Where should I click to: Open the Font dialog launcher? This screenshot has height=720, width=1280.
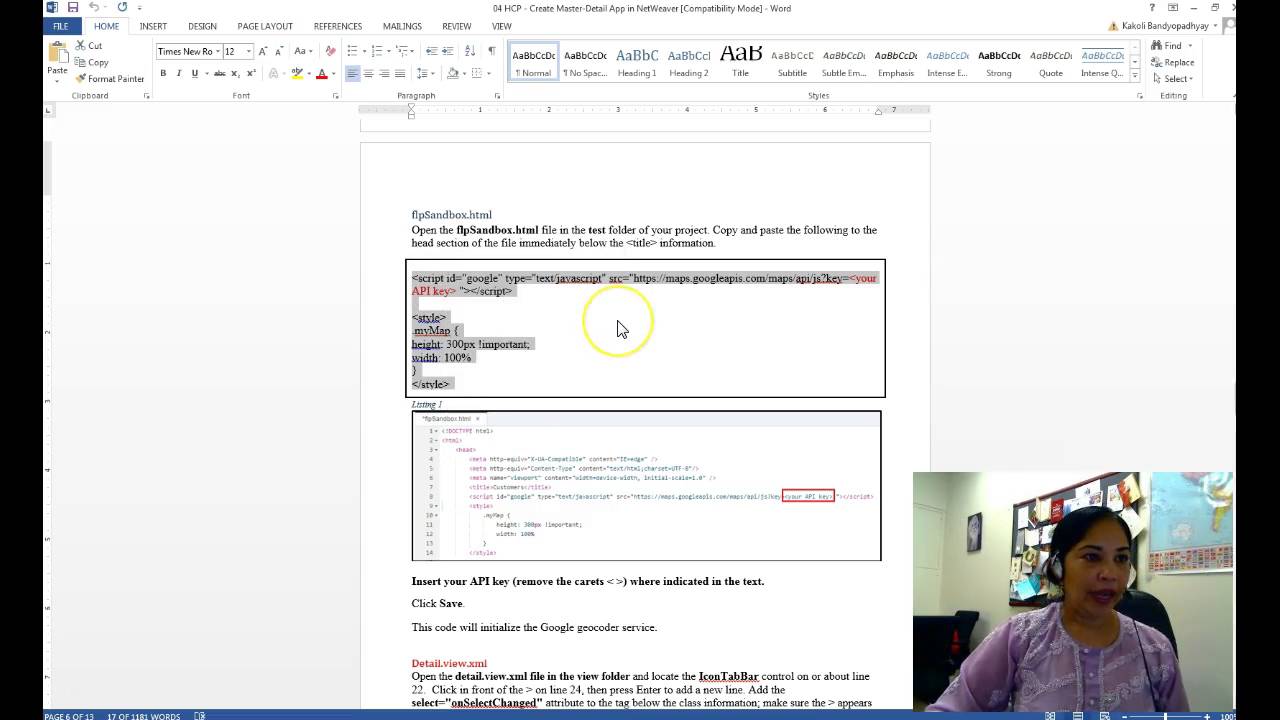pyautogui.click(x=335, y=96)
